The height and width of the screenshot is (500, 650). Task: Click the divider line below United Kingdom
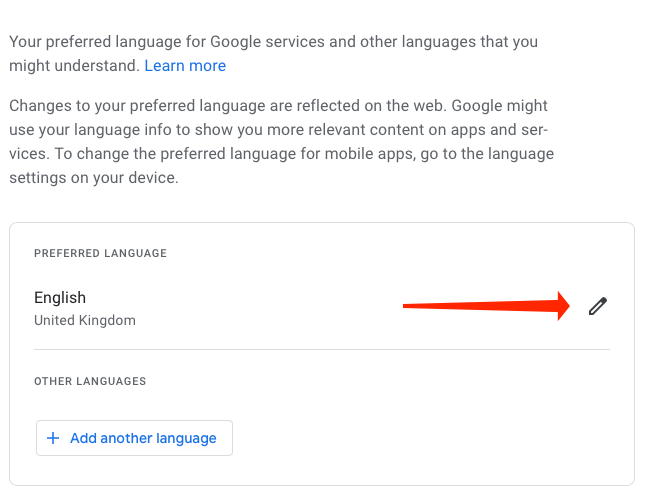pyautogui.click(x=321, y=350)
